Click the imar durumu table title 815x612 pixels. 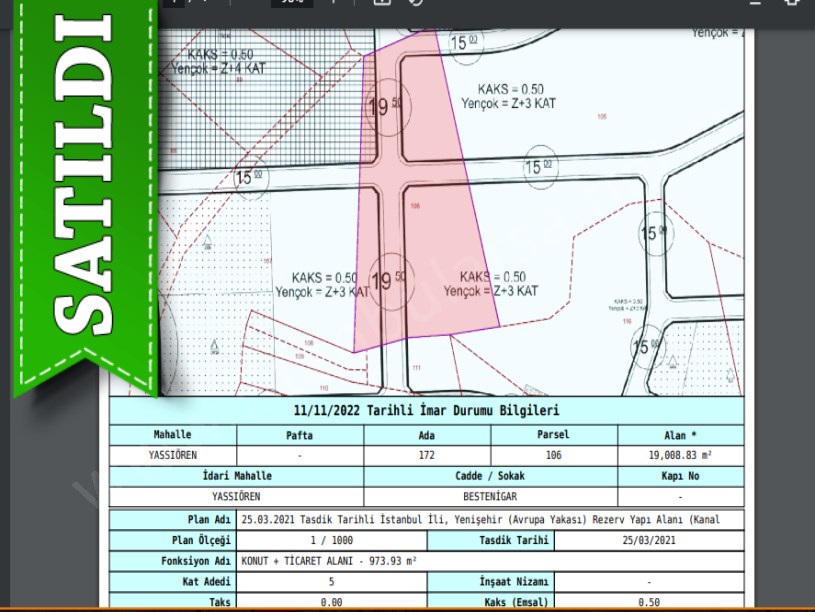point(426,411)
